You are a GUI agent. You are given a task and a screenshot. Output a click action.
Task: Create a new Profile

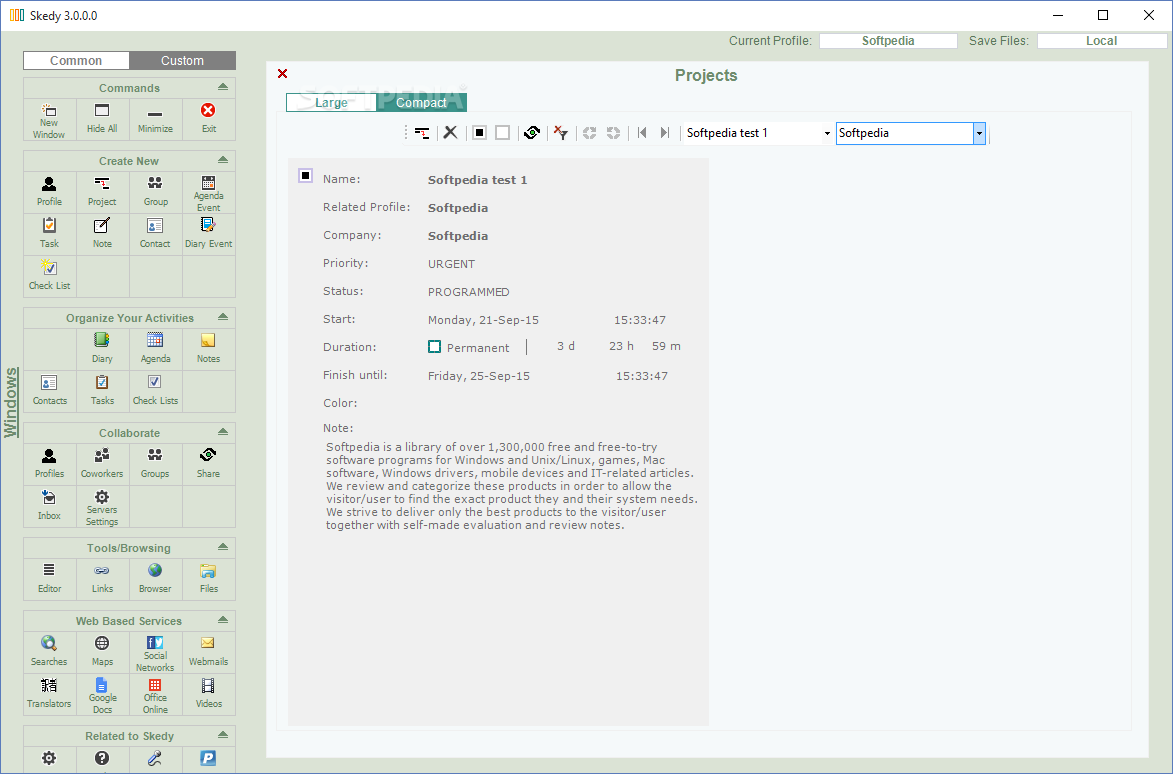coord(49,192)
